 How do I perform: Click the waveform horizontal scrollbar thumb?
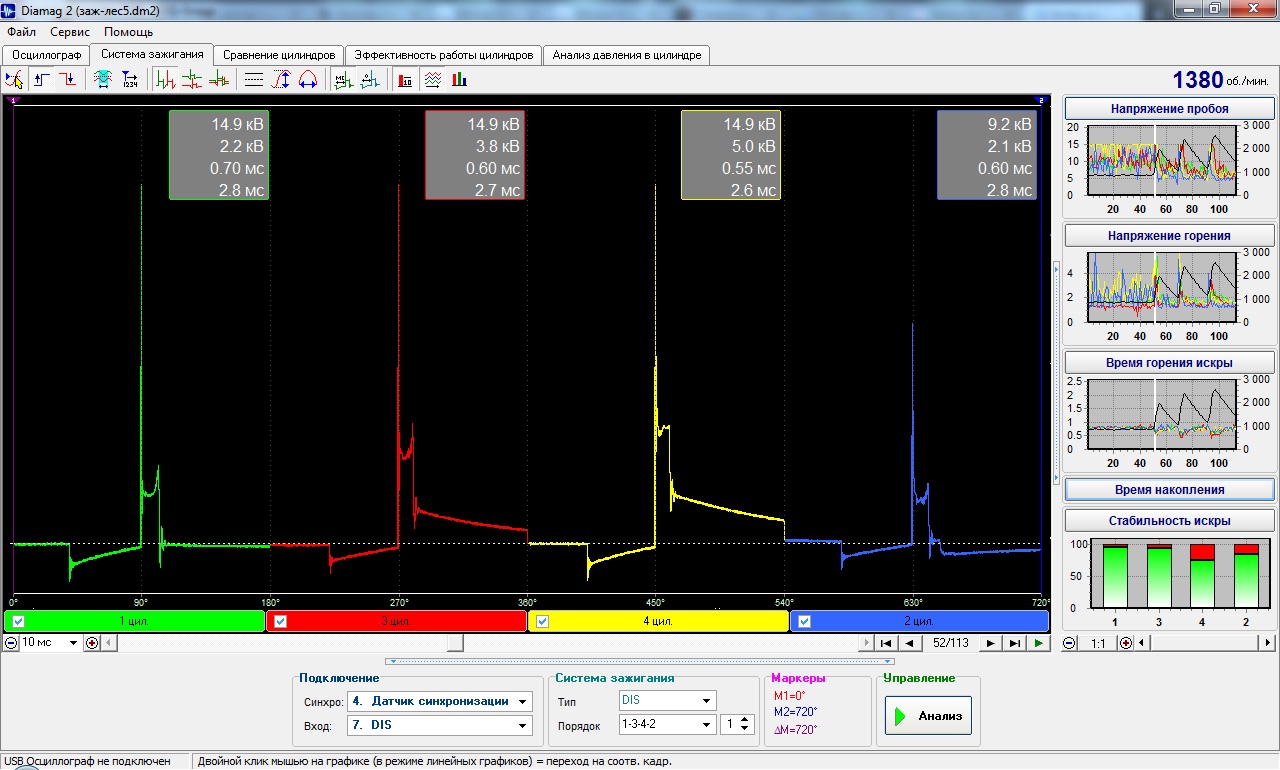tap(455, 643)
